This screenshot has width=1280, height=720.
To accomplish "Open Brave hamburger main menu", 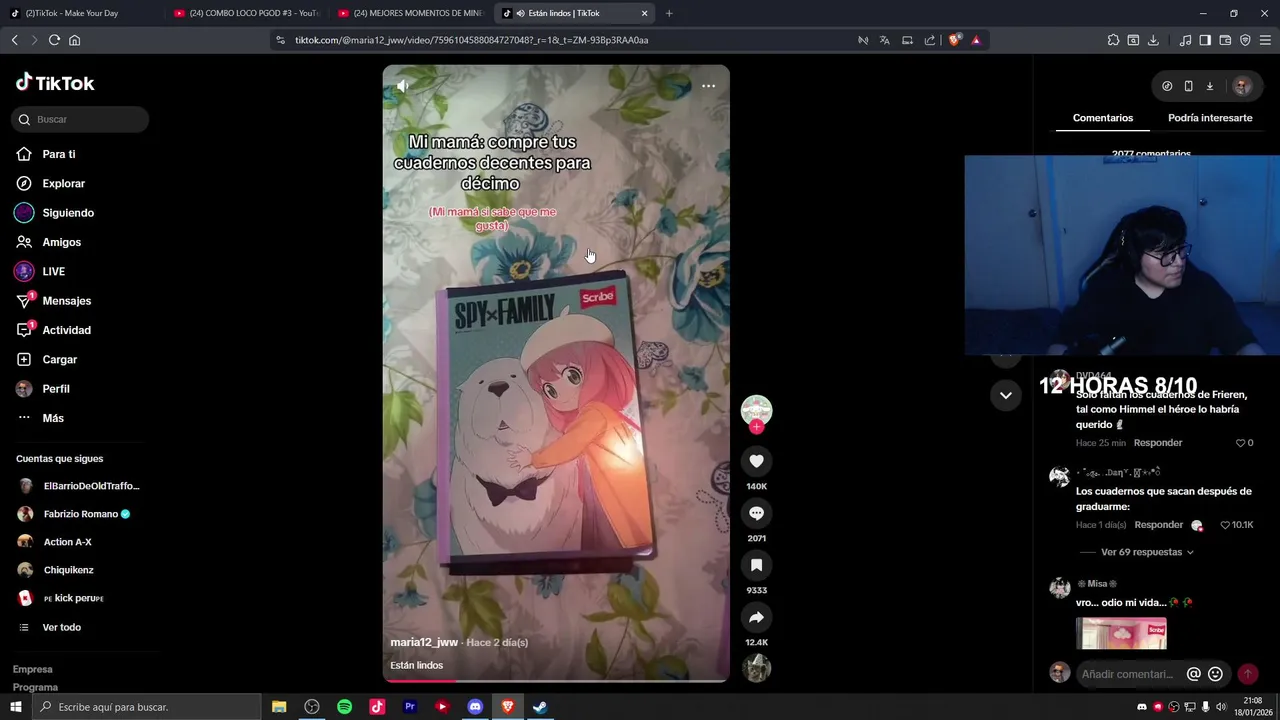I will [1265, 40].
